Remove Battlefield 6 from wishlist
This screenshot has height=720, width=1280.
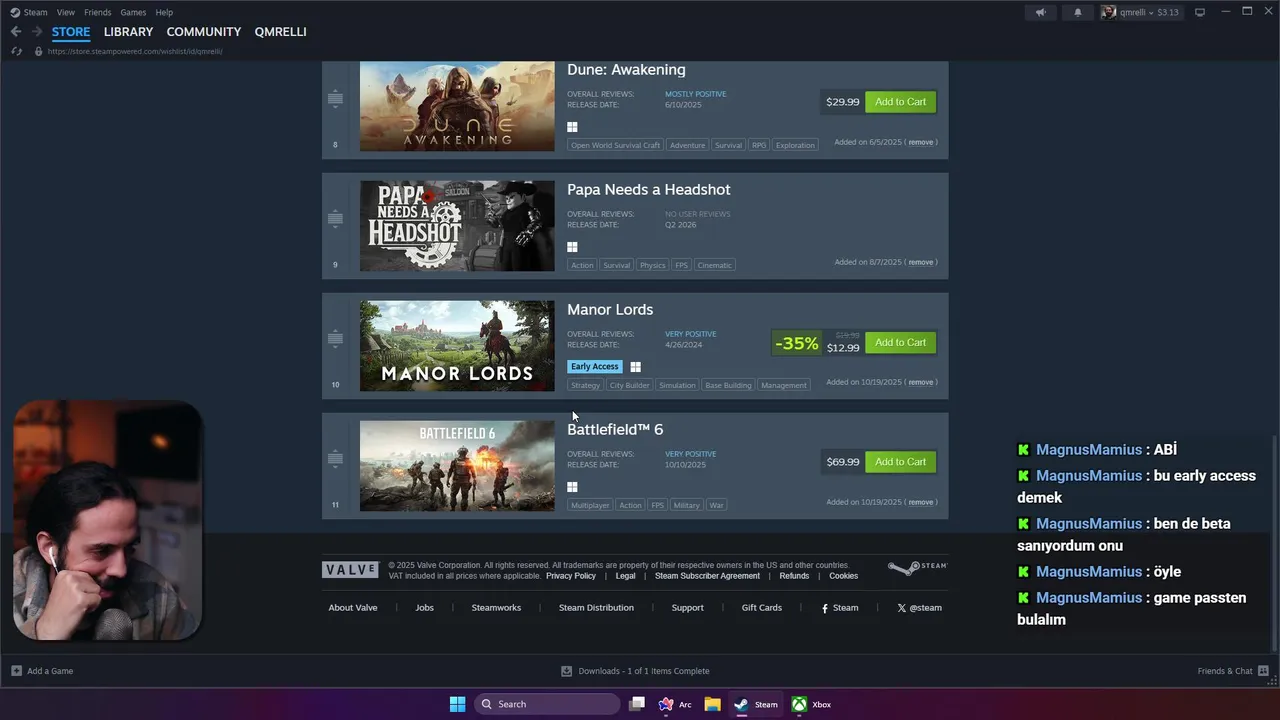(920, 502)
